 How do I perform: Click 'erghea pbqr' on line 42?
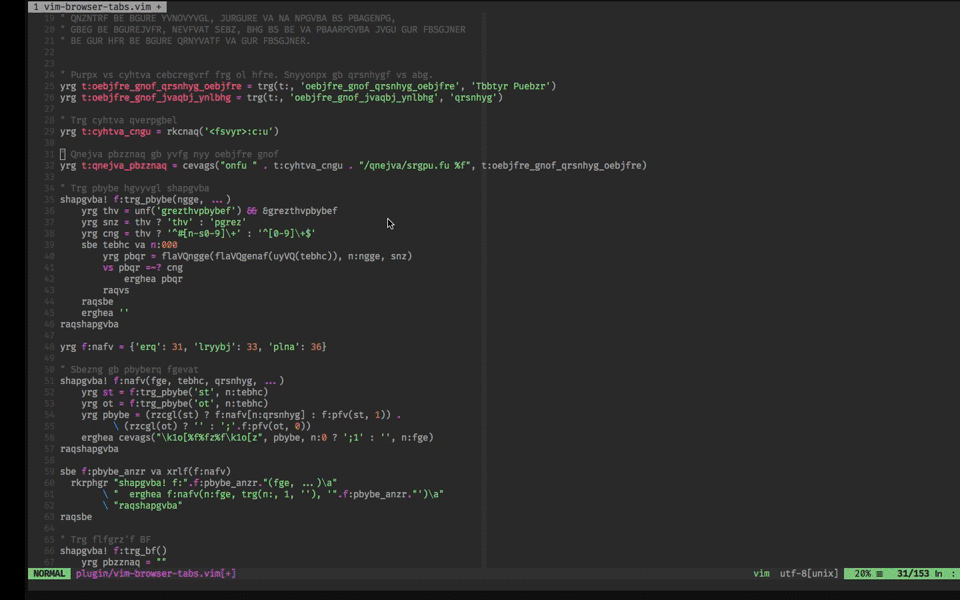153,279
